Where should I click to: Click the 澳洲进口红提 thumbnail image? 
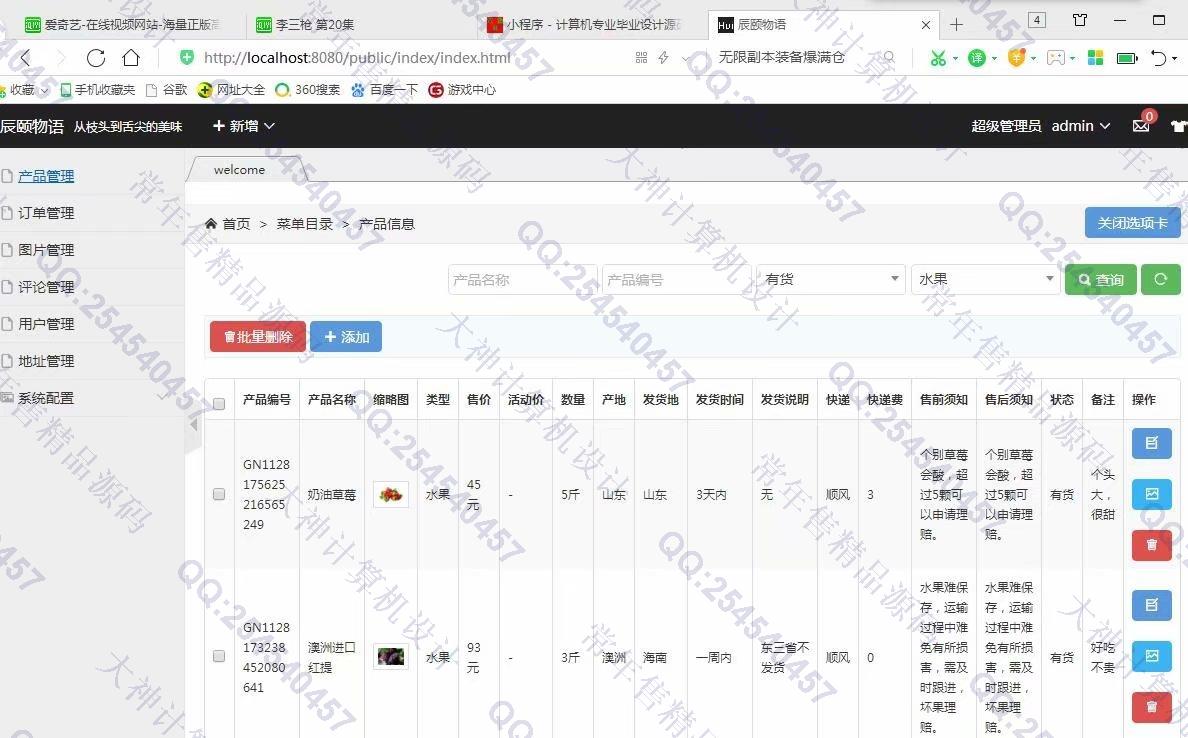[391, 656]
